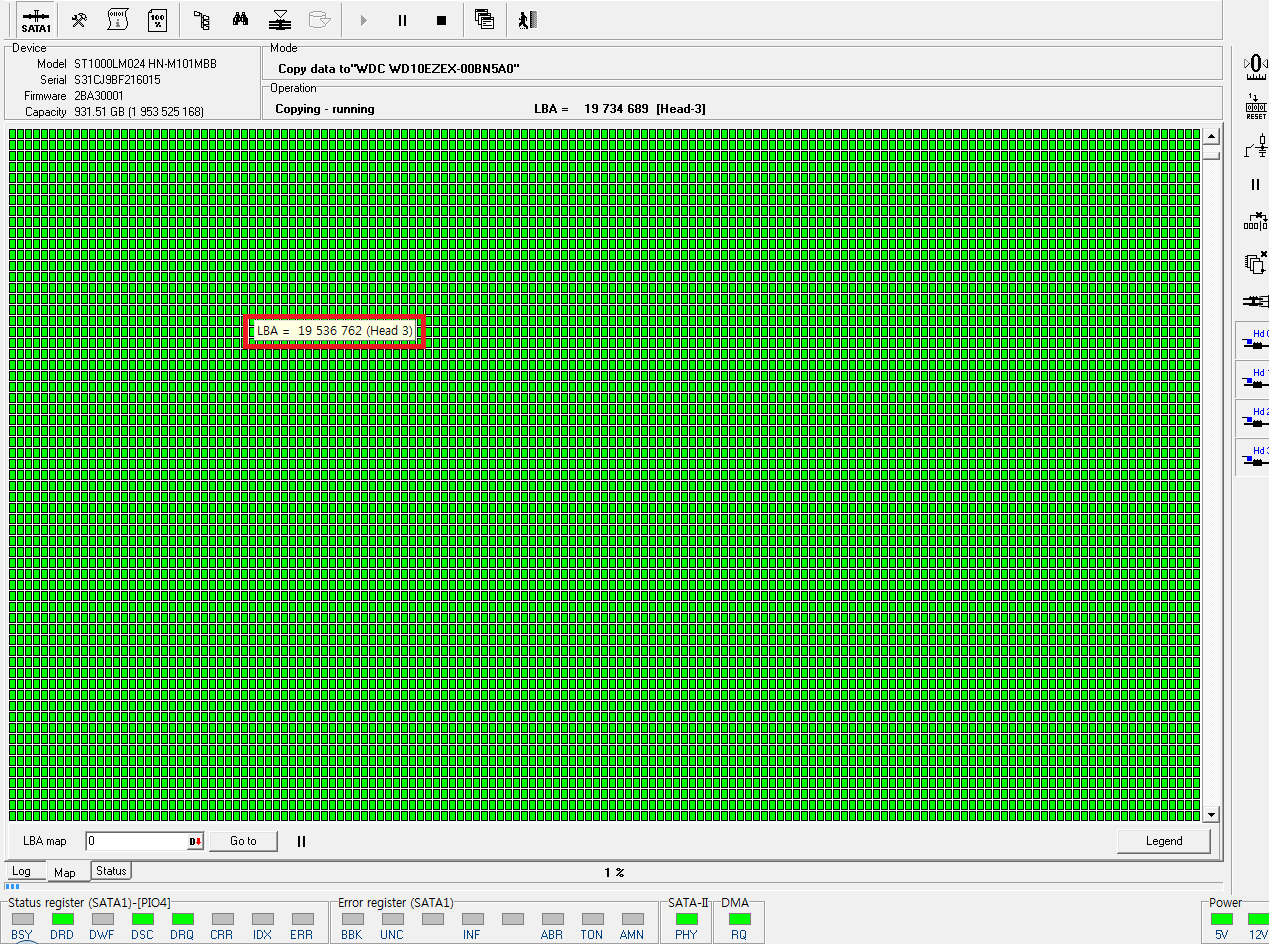This screenshot has height=944, width=1269.
Task: Click the pause icon on the right sidebar
Action: click(x=1255, y=184)
